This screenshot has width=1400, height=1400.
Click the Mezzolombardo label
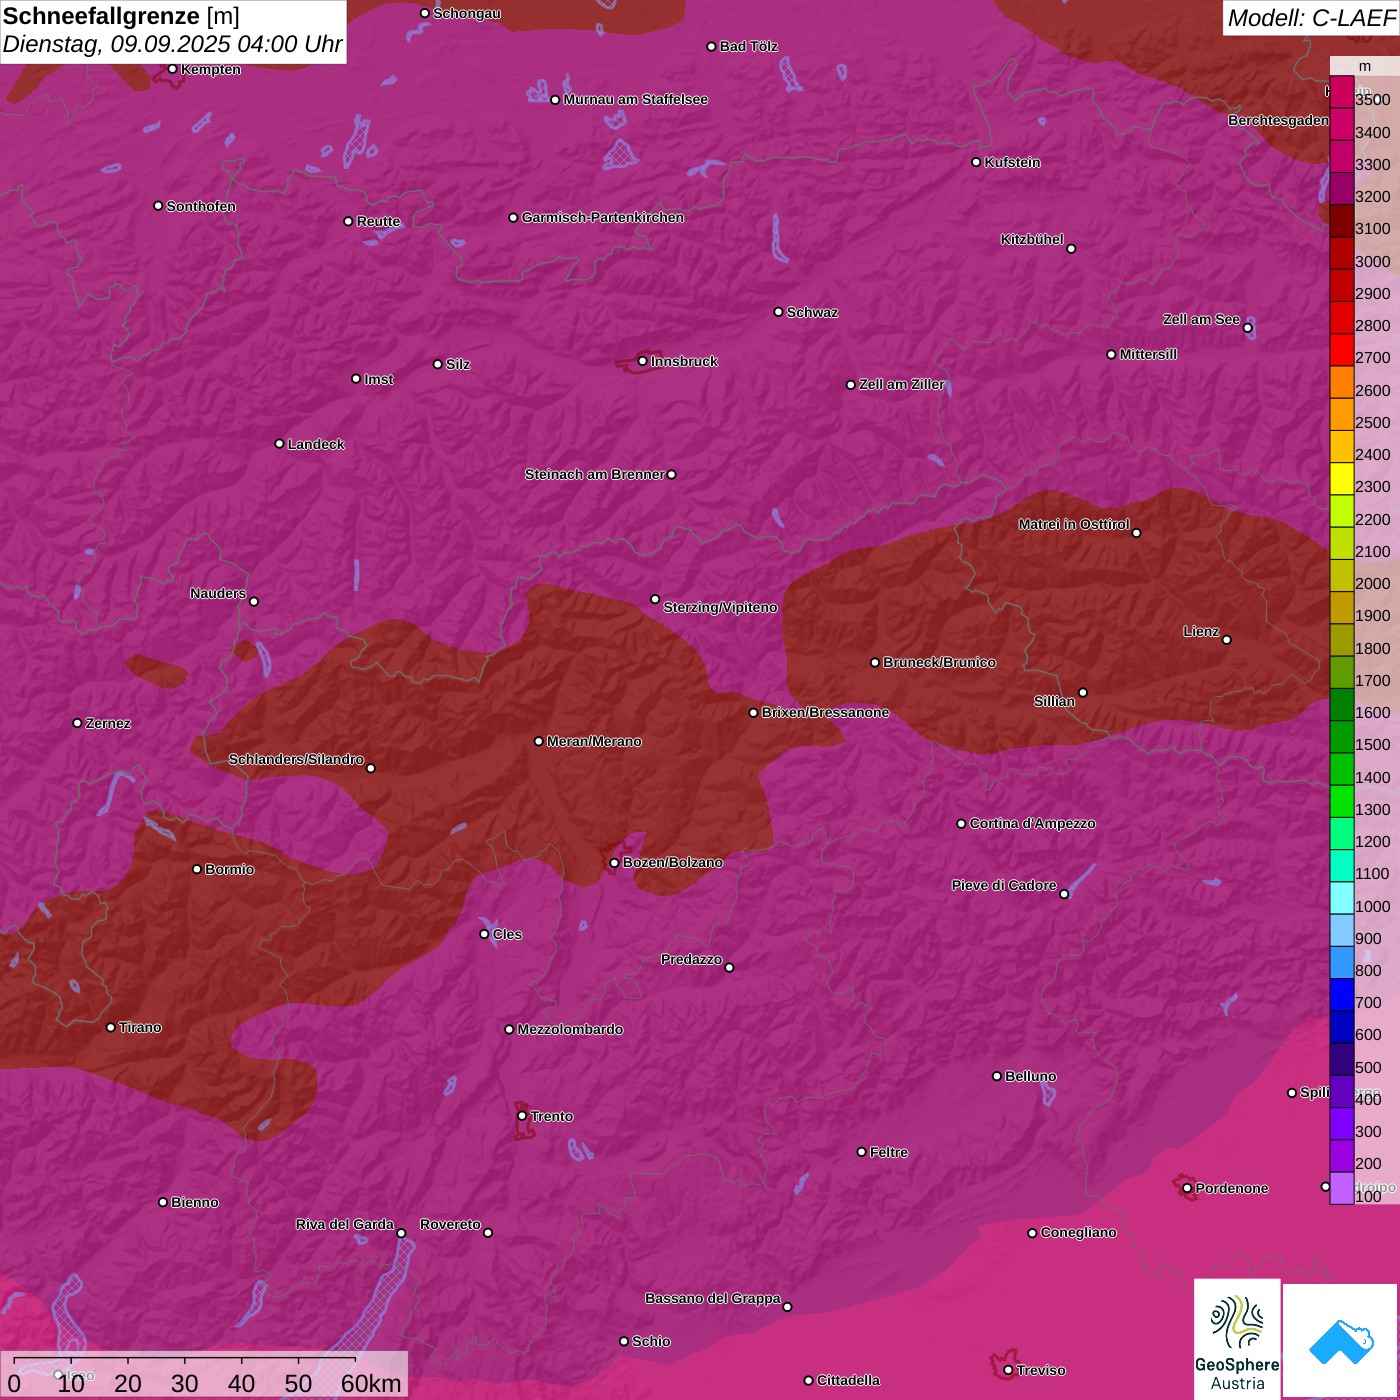coord(570,1029)
